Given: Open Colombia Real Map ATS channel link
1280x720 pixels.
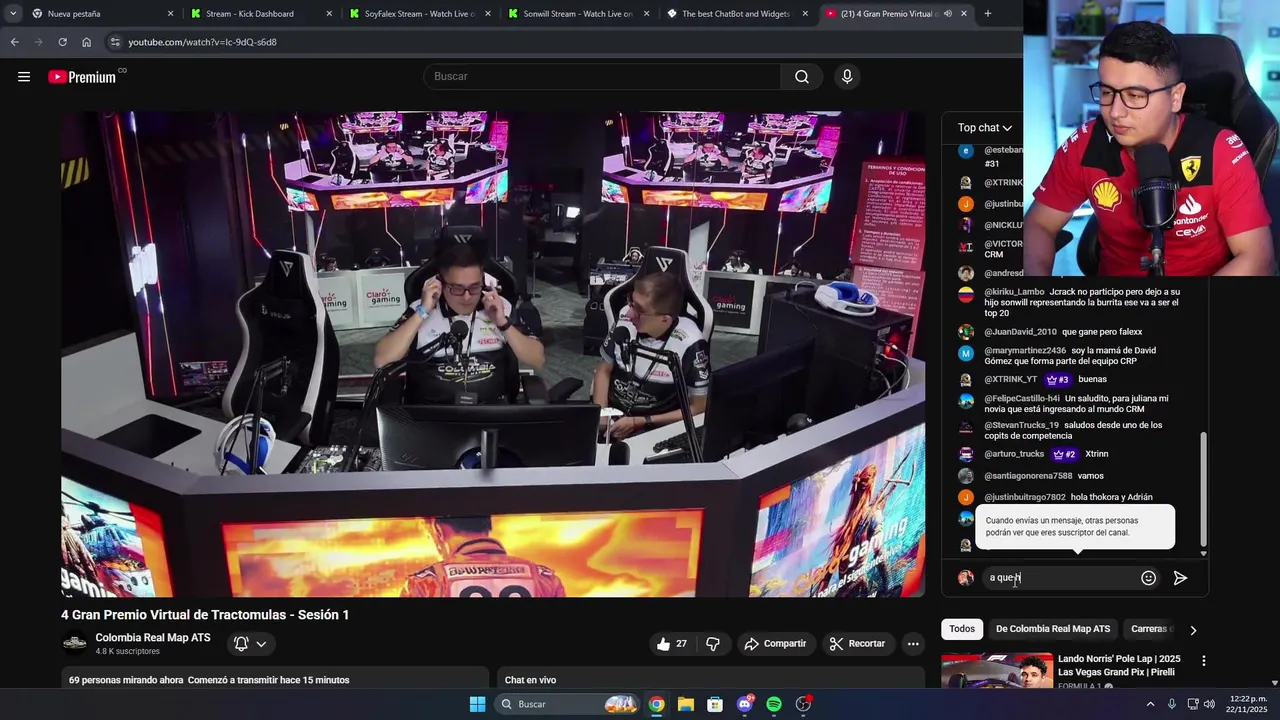Looking at the screenshot, I should coord(153,638).
